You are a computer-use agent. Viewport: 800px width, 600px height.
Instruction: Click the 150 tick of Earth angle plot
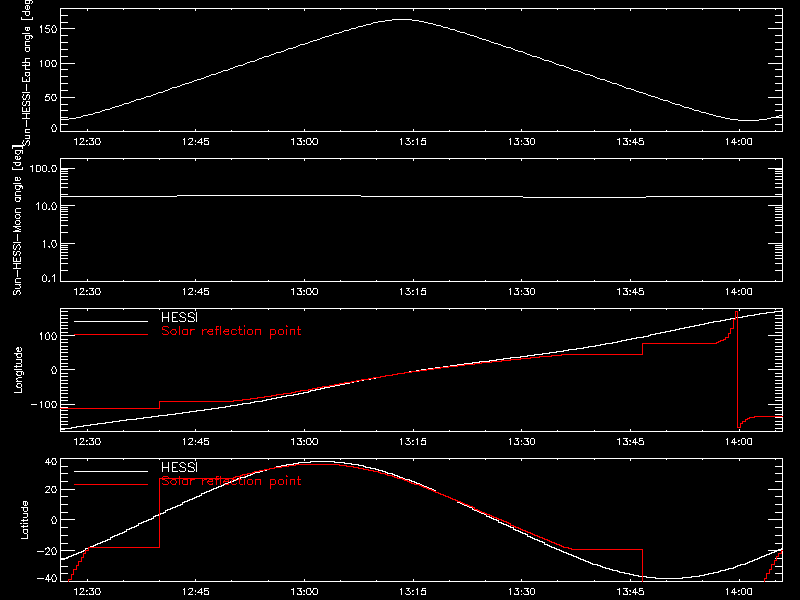click(x=47, y=30)
